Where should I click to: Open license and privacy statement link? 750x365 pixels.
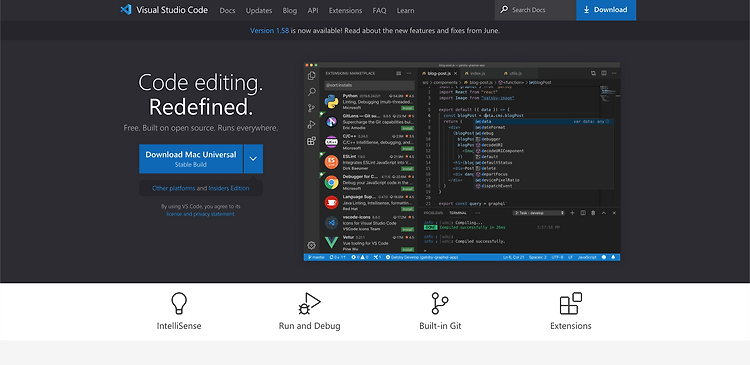point(200,214)
